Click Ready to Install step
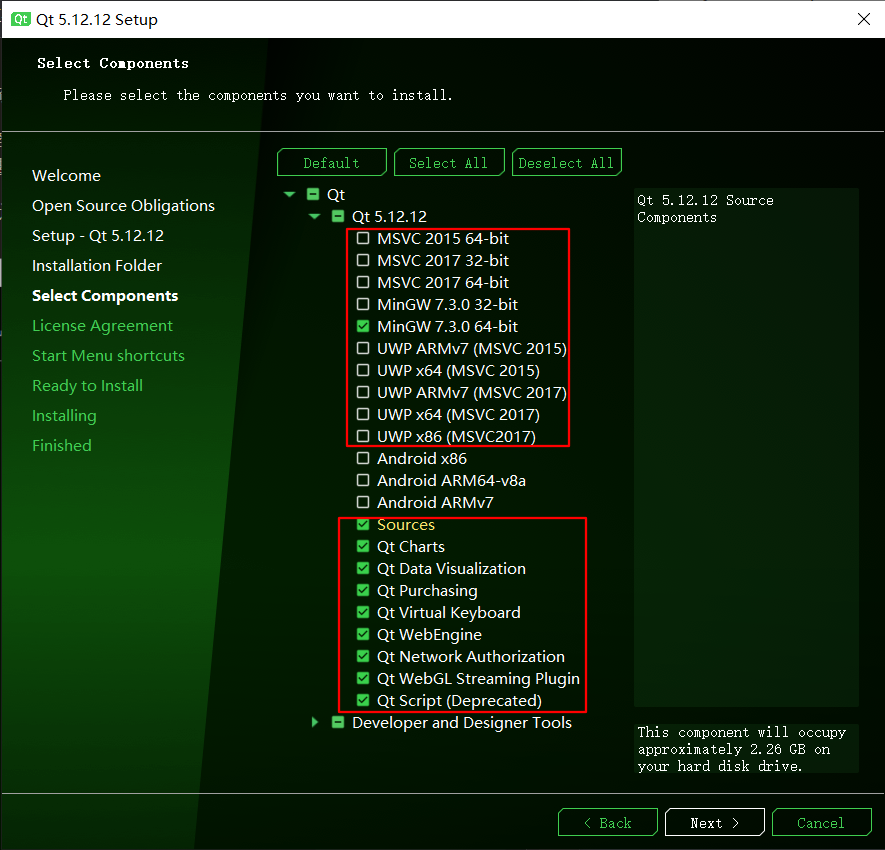Viewport: 885px width, 850px height. point(87,385)
